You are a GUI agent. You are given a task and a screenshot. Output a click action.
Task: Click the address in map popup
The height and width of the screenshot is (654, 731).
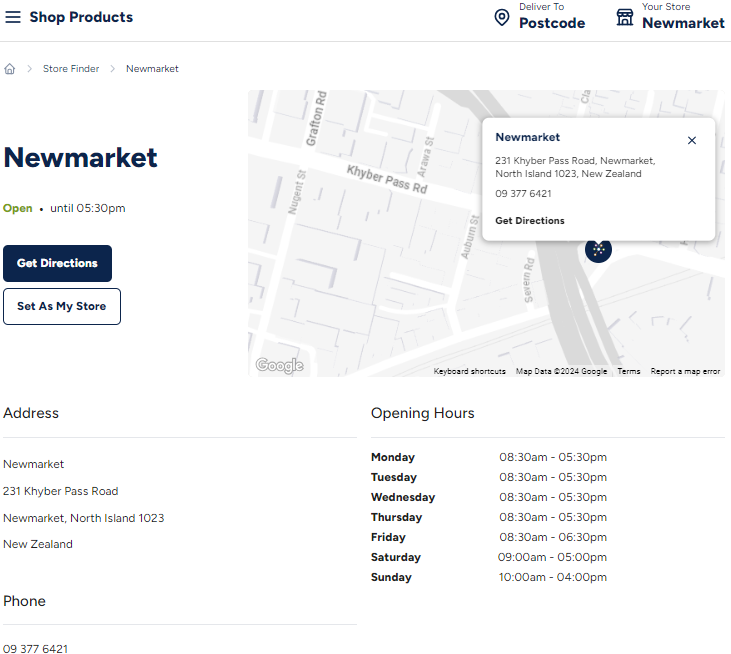pyautogui.click(x=575, y=167)
